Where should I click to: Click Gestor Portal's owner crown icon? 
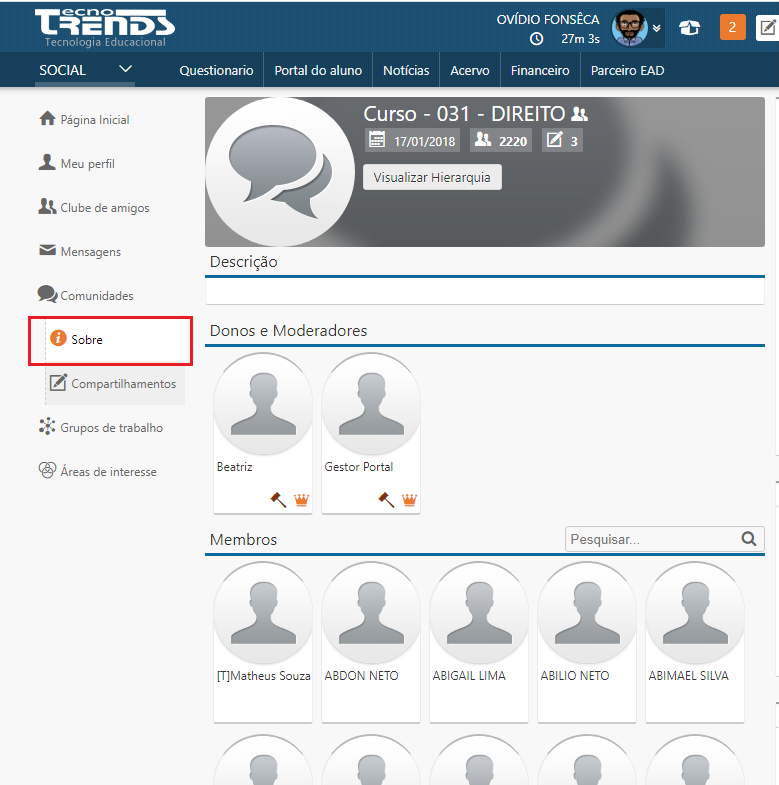pos(409,499)
